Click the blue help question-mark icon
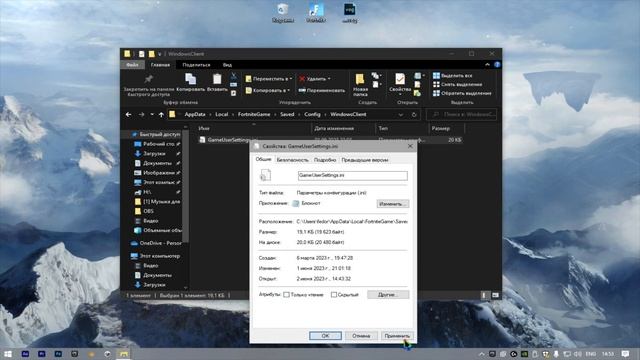 click(x=497, y=64)
